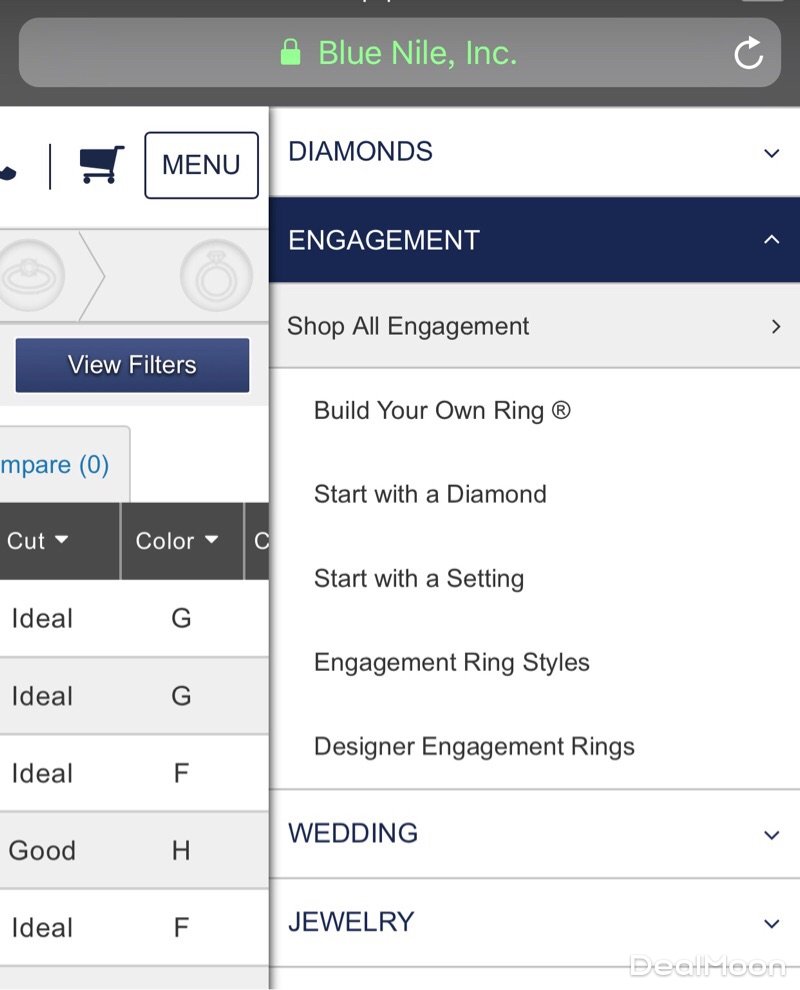Reload the Blue Nile page
The height and width of the screenshot is (990, 800).
pyautogui.click(x=748, y=53)
